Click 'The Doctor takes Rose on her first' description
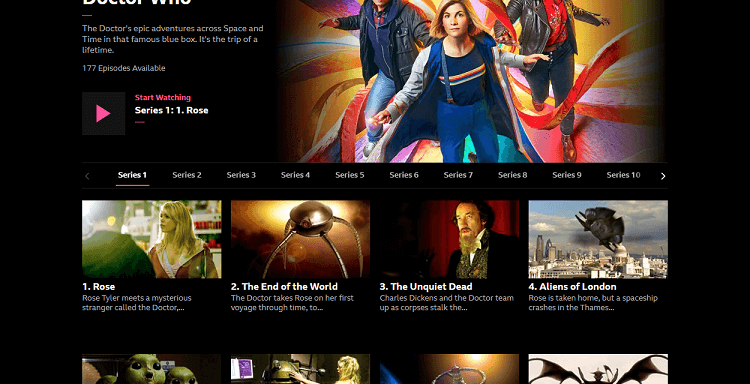The image size is (750, 384). click(292, 303)
